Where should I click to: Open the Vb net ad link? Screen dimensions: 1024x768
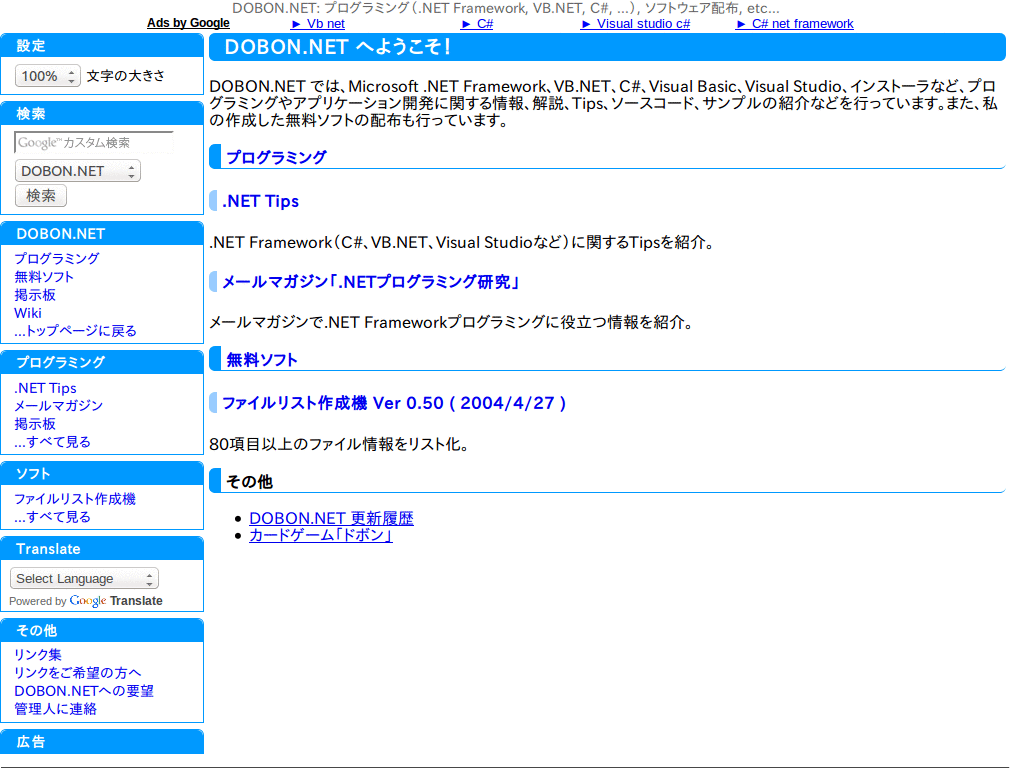click(x=318, y=24)
